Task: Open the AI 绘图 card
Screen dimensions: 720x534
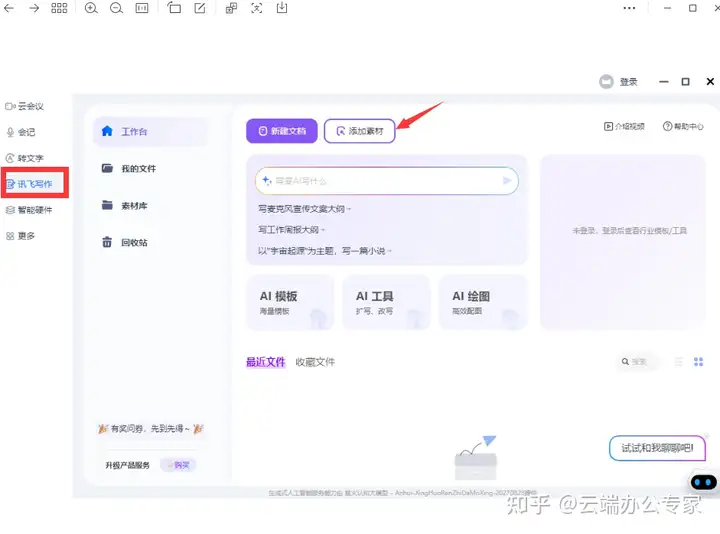Action: [483, 303]
